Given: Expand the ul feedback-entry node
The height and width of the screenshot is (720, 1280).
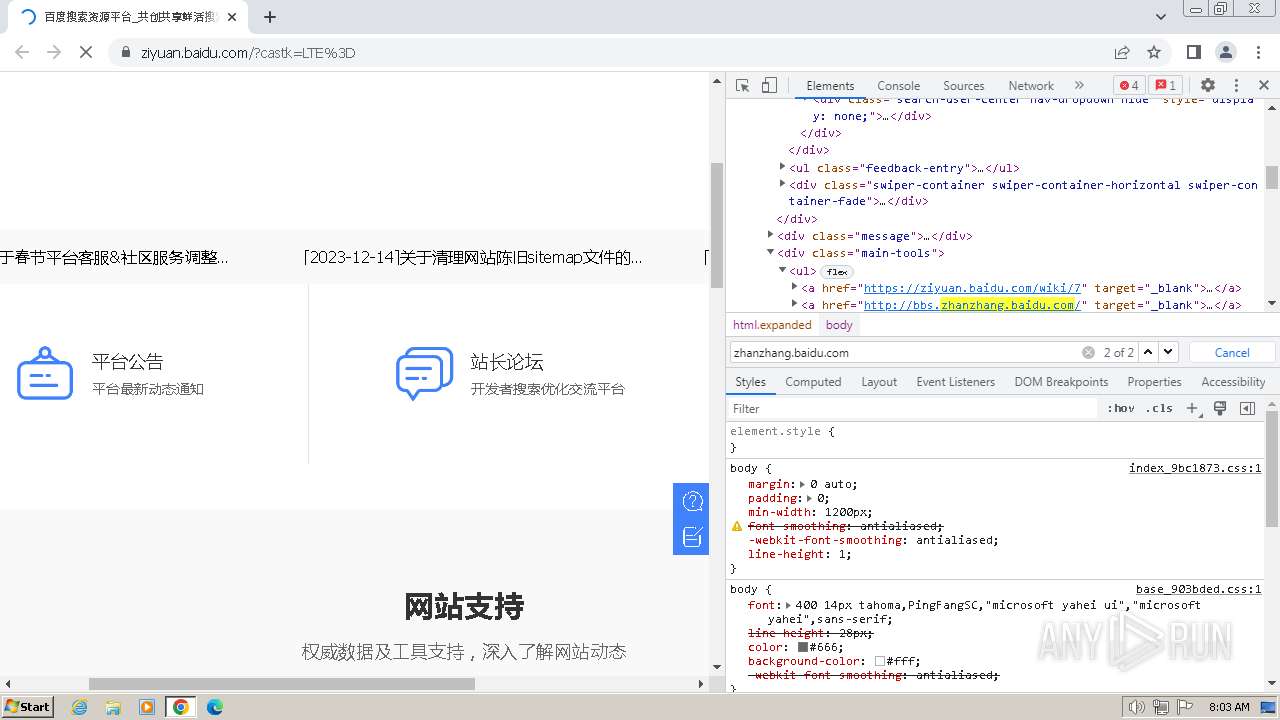Looking at the screenshot, I should pos(783,167).
